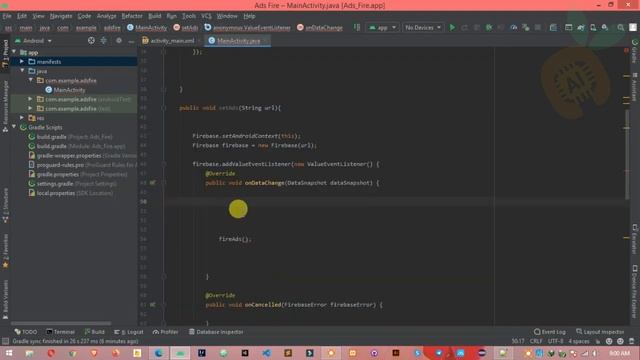Select proguard-rules.pro in the tree
The image size is (640, 360).
click(x=82, y=165)
